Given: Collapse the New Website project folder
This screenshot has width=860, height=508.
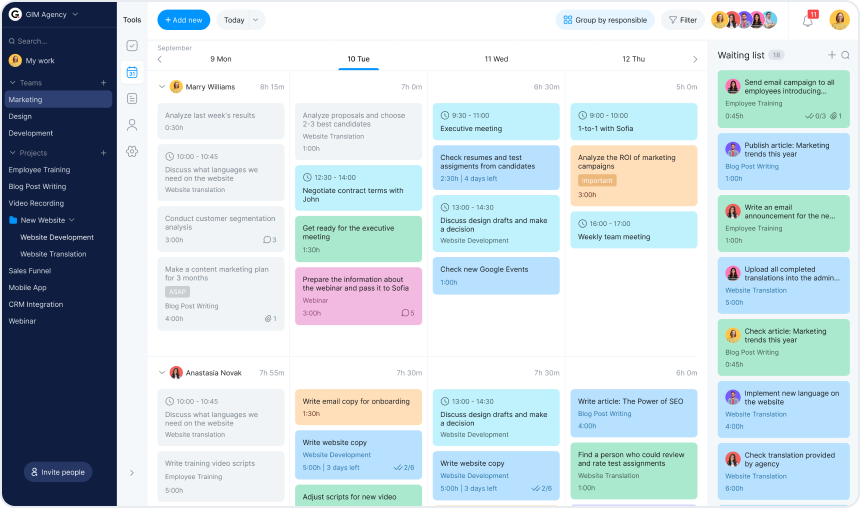Looking at the screenshot, I should pos(72,220).
